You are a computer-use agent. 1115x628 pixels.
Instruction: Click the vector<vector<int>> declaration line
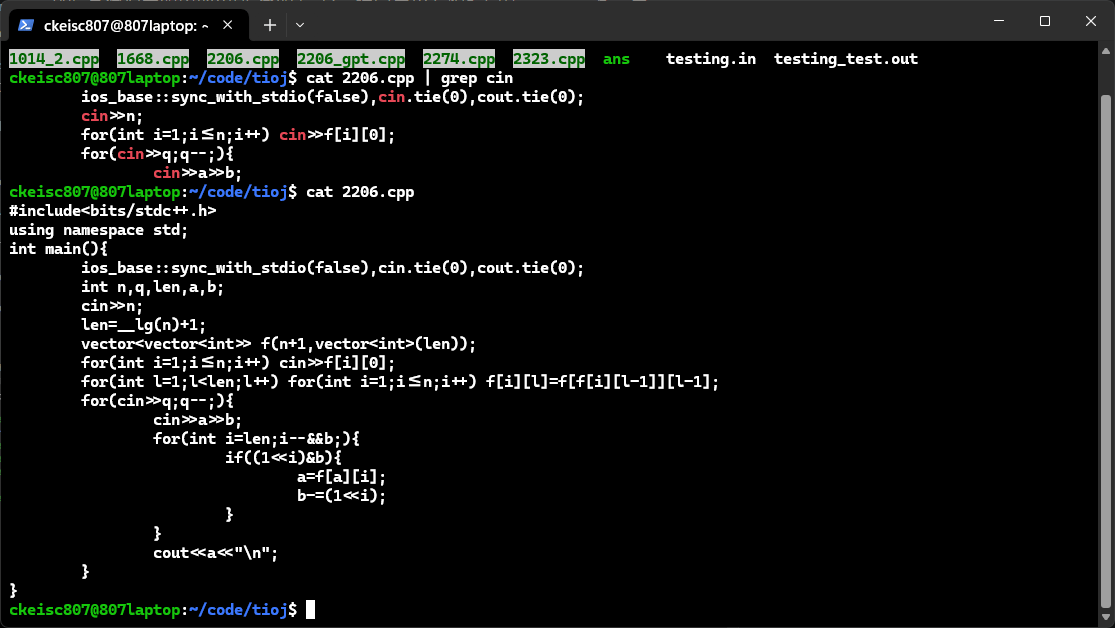pyautogui.click(x=278, y=343)
